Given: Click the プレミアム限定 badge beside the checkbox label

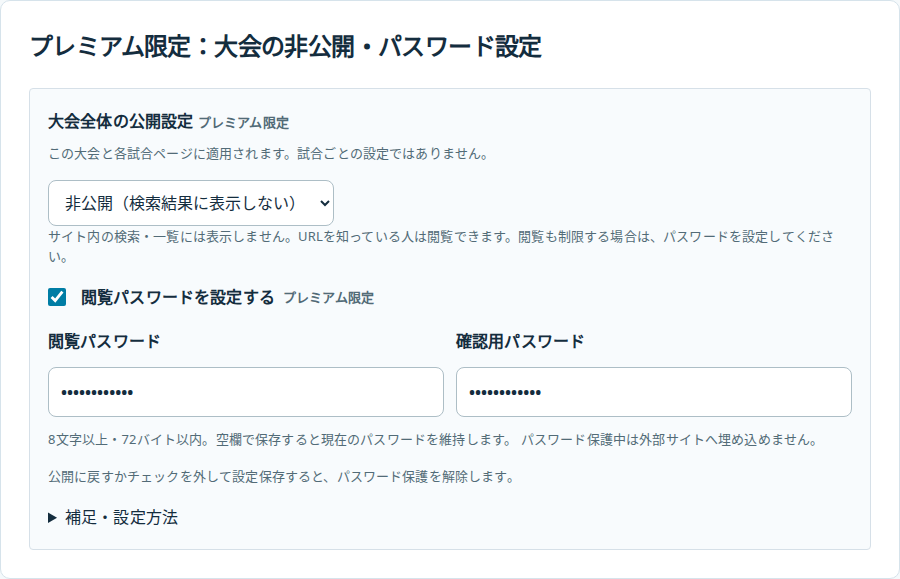Looking at the screenshot, I should click(x=328, y=298).
